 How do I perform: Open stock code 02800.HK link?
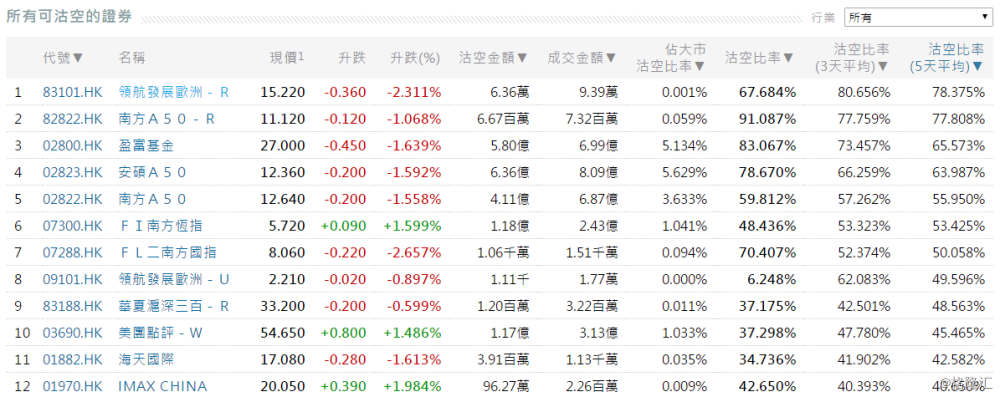coord(72,146)
